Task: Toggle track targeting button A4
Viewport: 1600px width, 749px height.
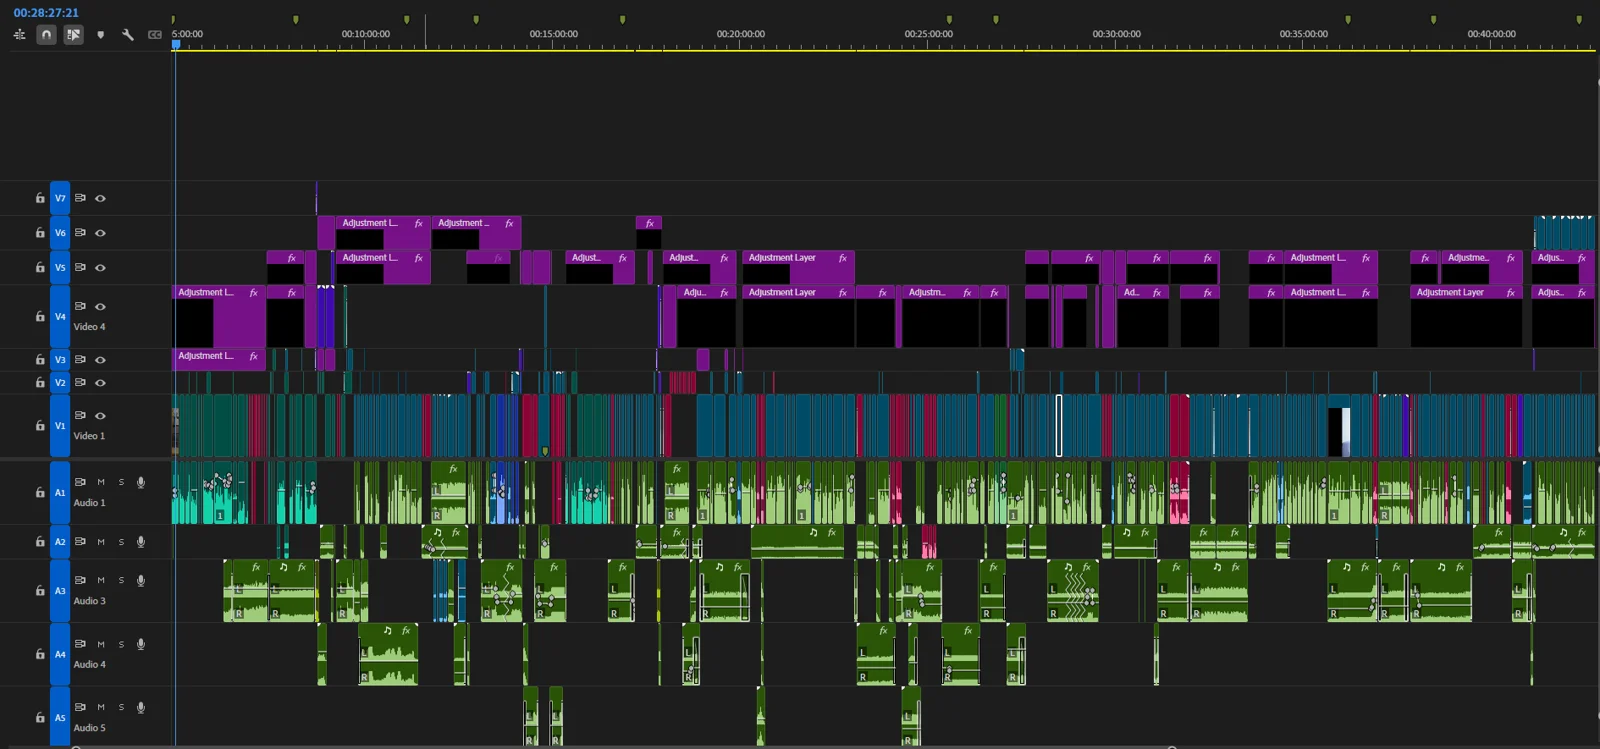Action: (60, 654)
